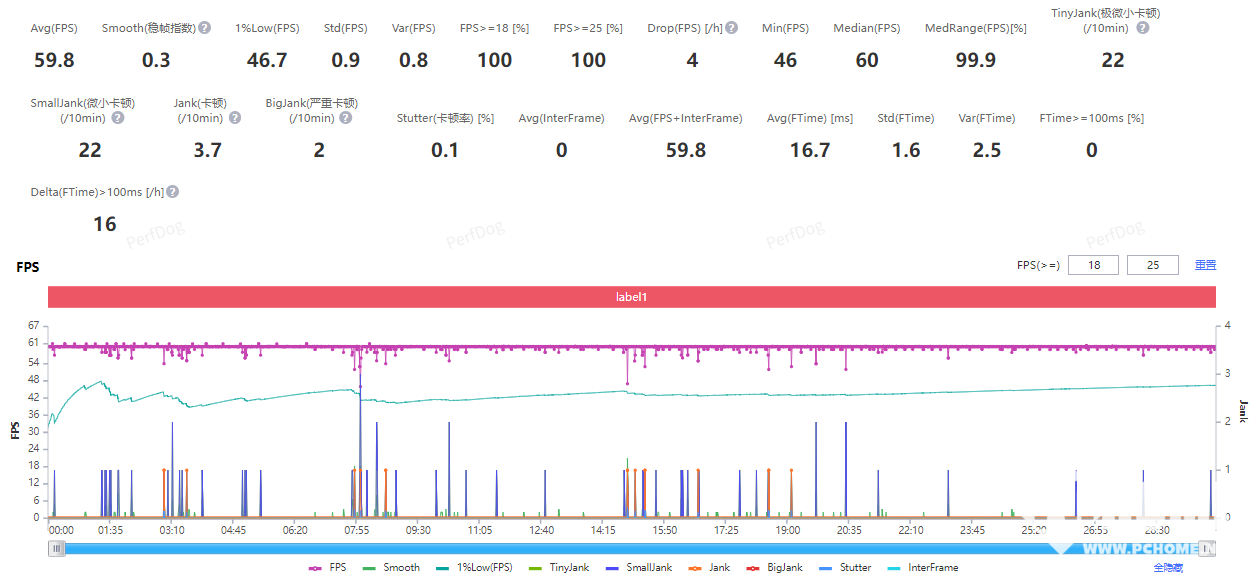This screenshot has height=577, width=1256.
Task: Click the TinyJank question mark icon
Action: (1143, 28)
